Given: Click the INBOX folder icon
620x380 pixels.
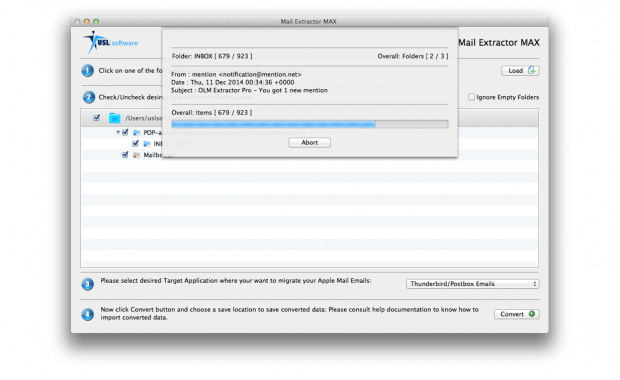Looking at the screenshot, I should point(147,144).
